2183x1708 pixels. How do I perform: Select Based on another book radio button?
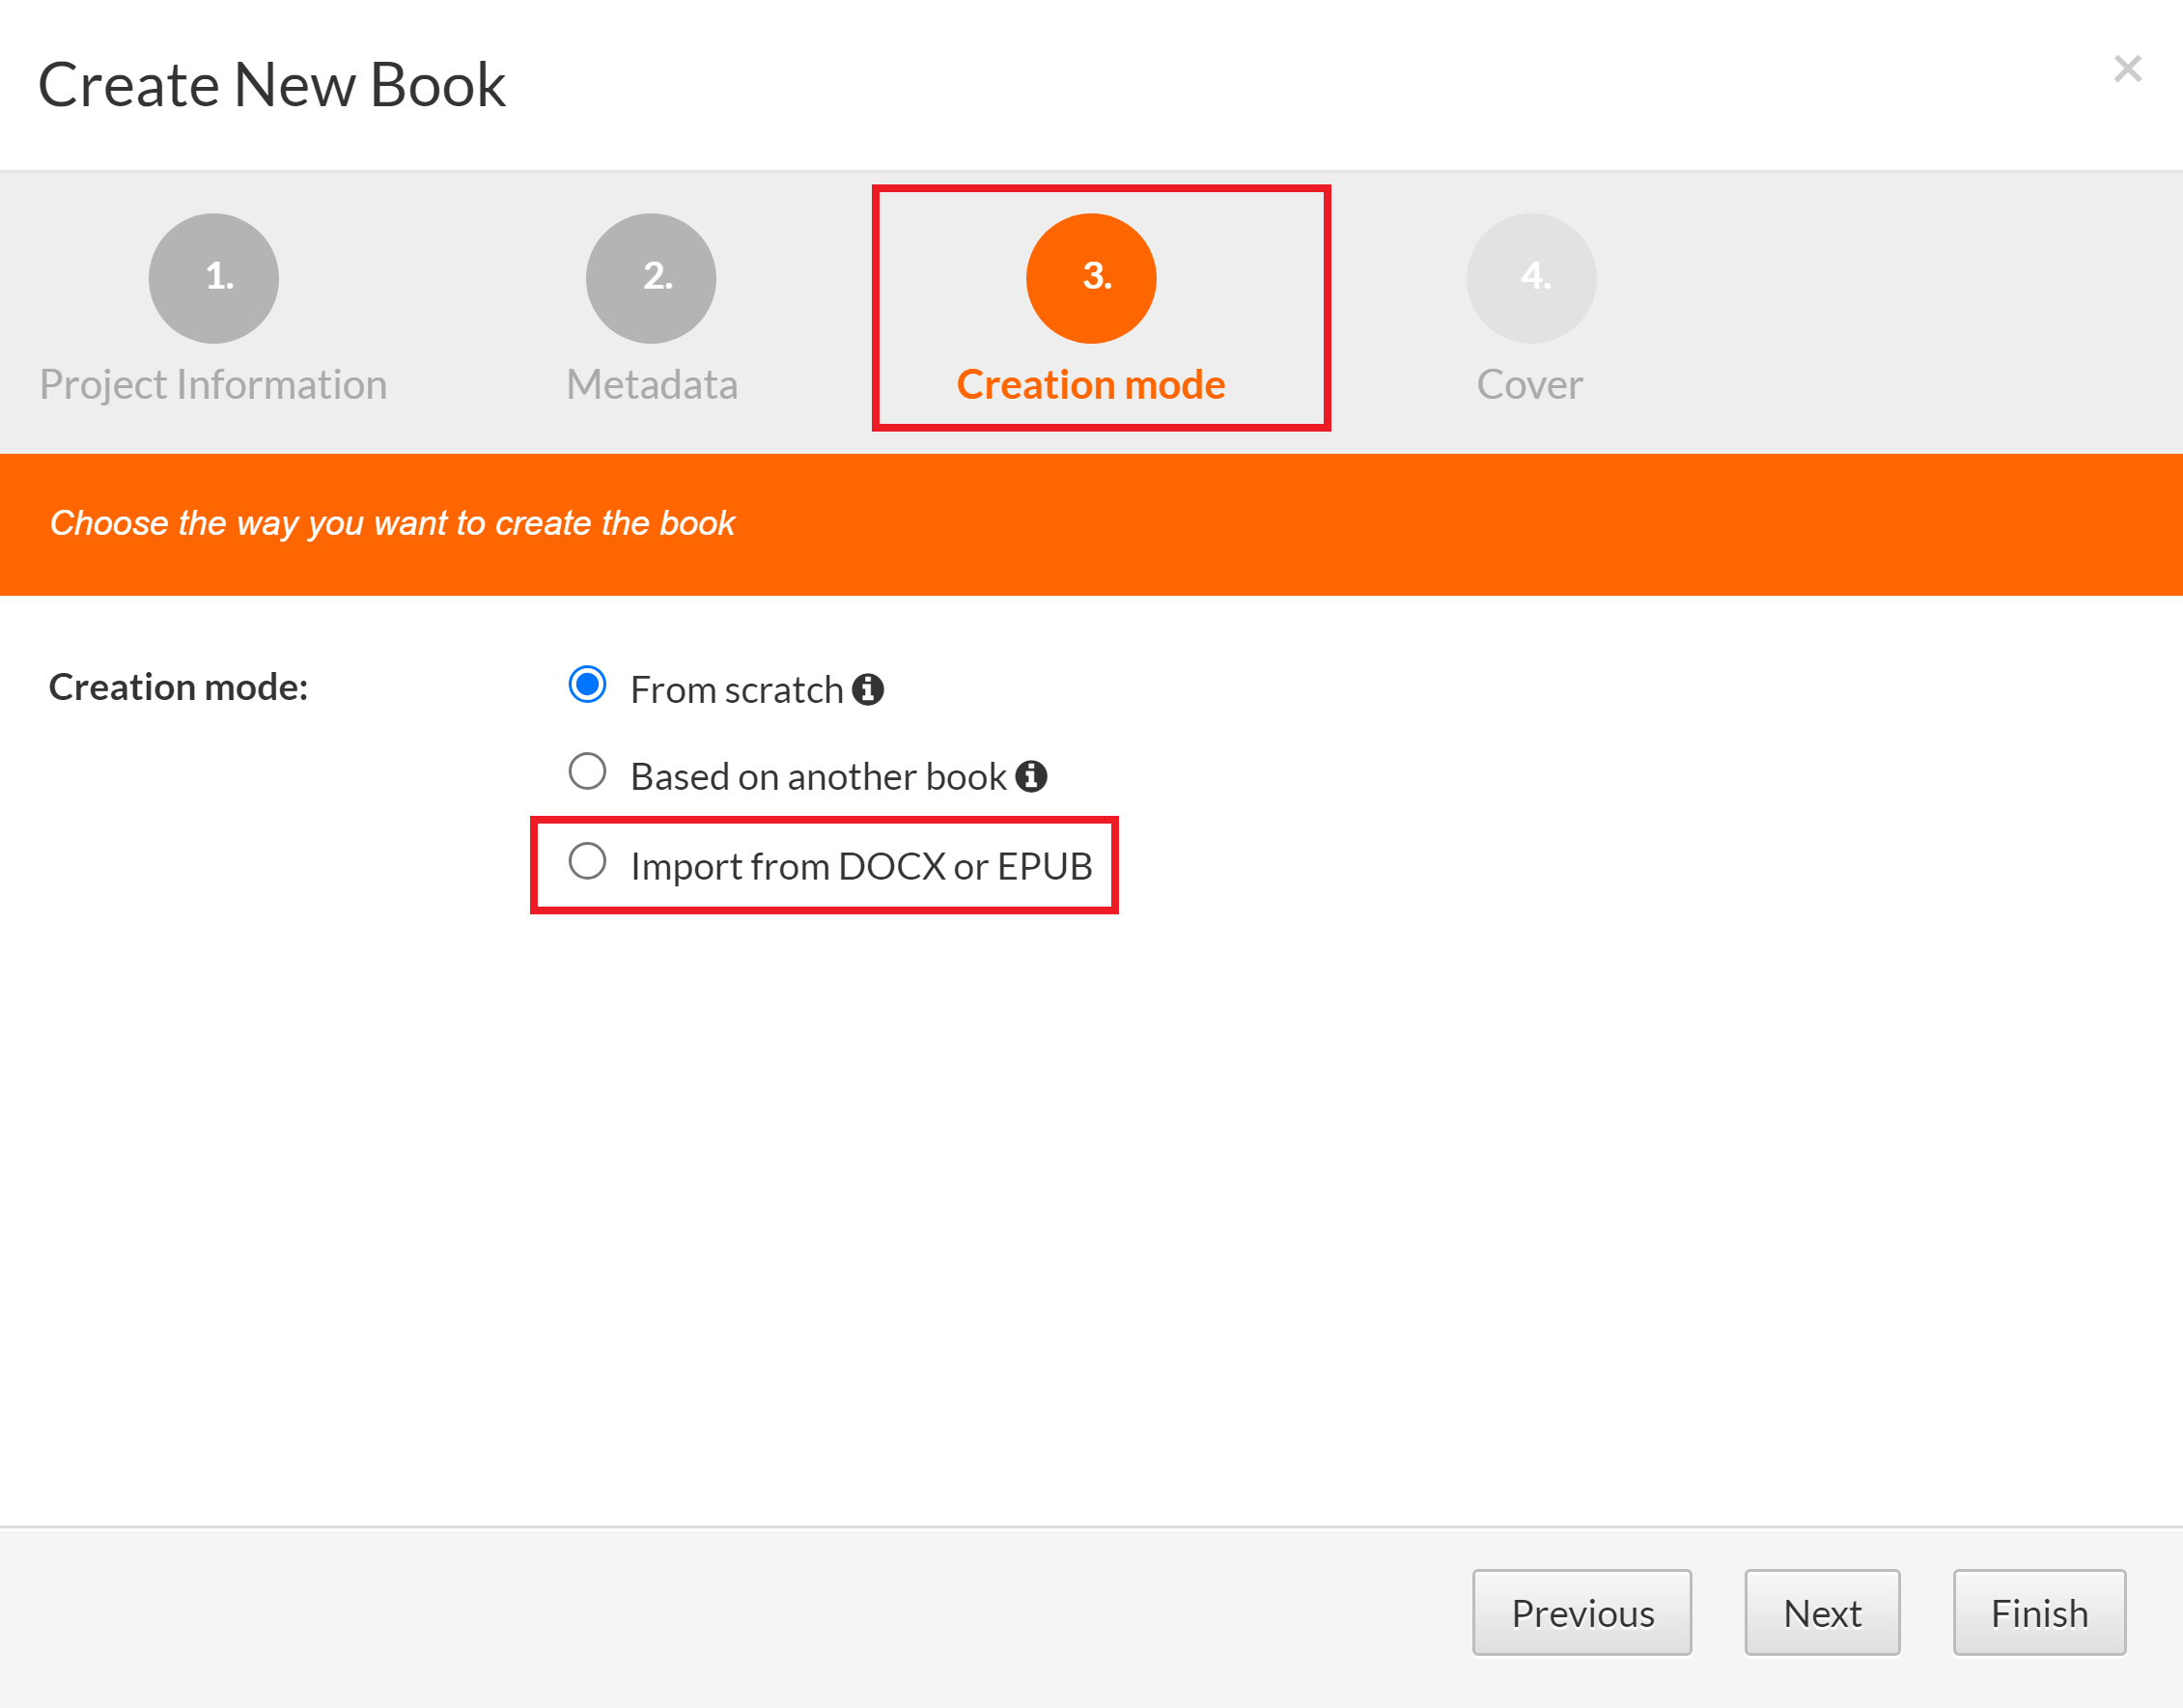[x=587, y=772]
